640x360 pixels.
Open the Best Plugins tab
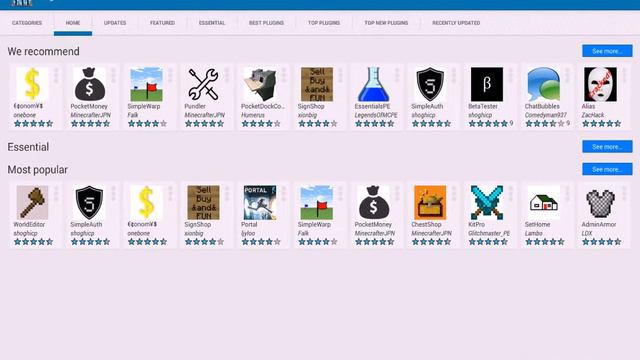pos(266,23)
